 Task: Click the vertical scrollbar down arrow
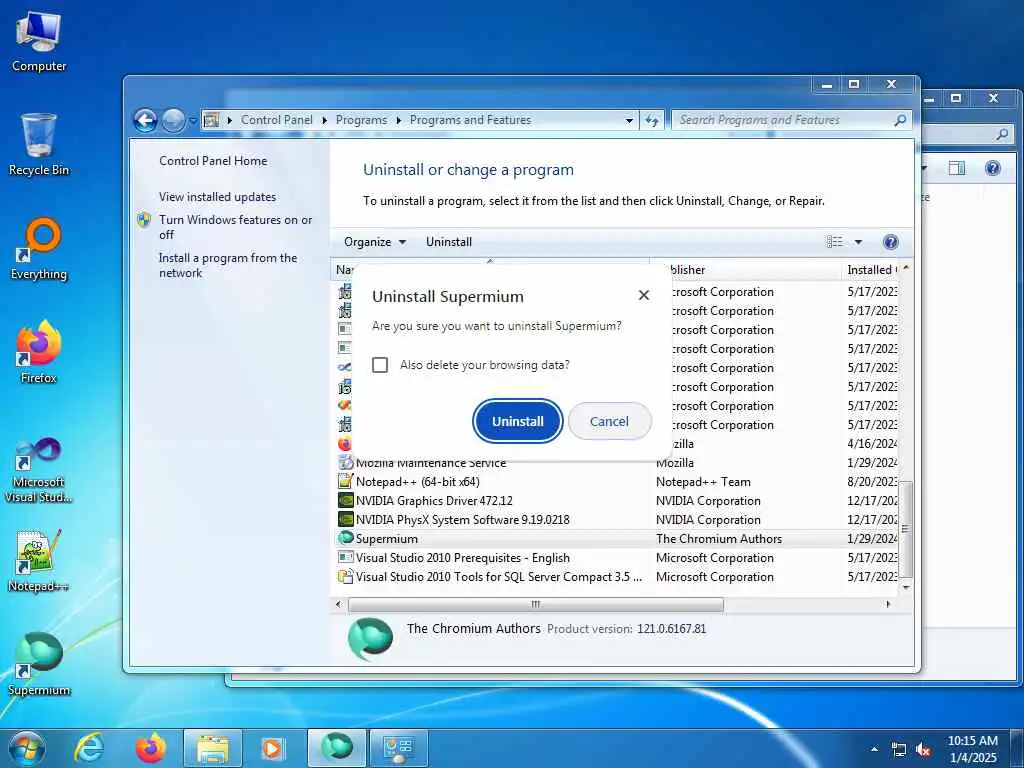[906, 587]
